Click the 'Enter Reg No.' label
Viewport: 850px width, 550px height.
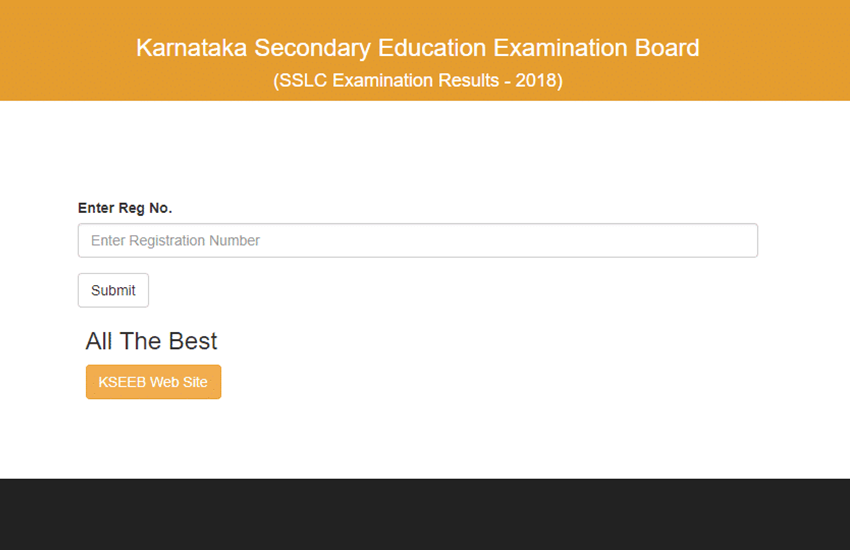point(125,208)
